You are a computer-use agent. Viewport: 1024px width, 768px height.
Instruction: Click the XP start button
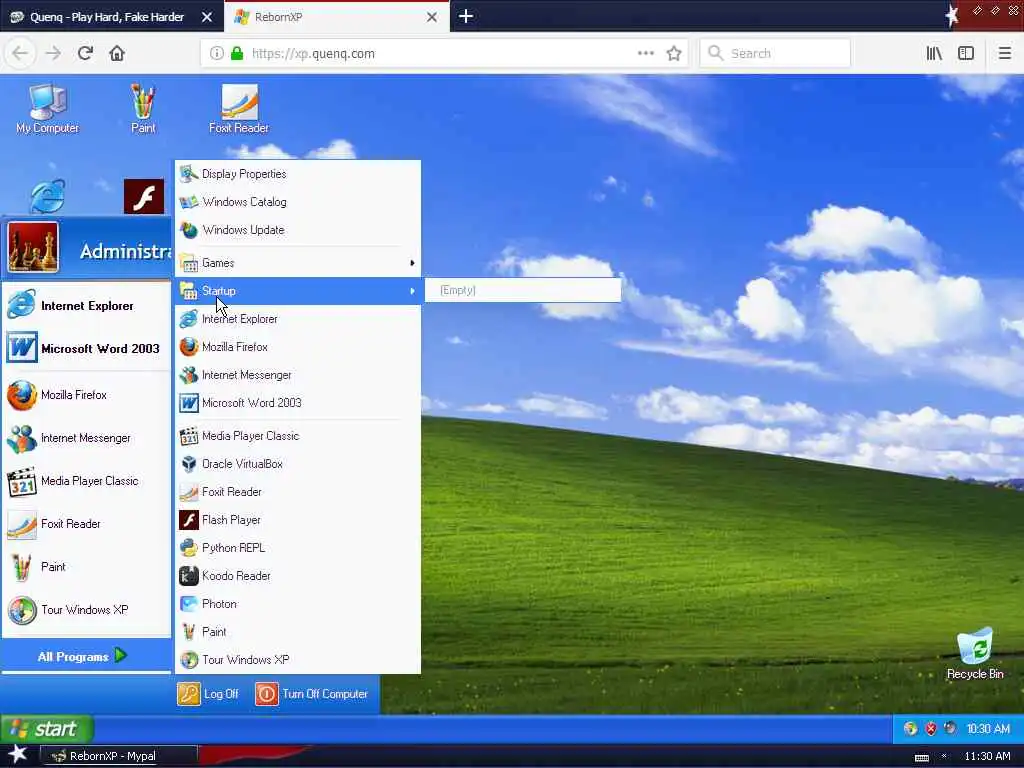(47, 729)
